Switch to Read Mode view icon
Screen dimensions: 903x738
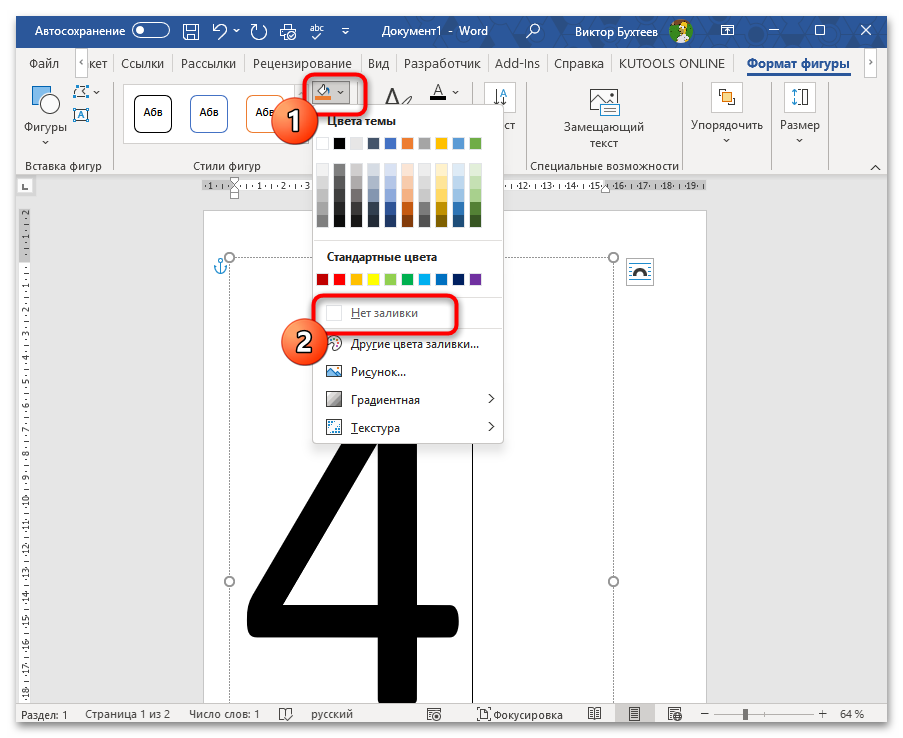coord(595,714)
